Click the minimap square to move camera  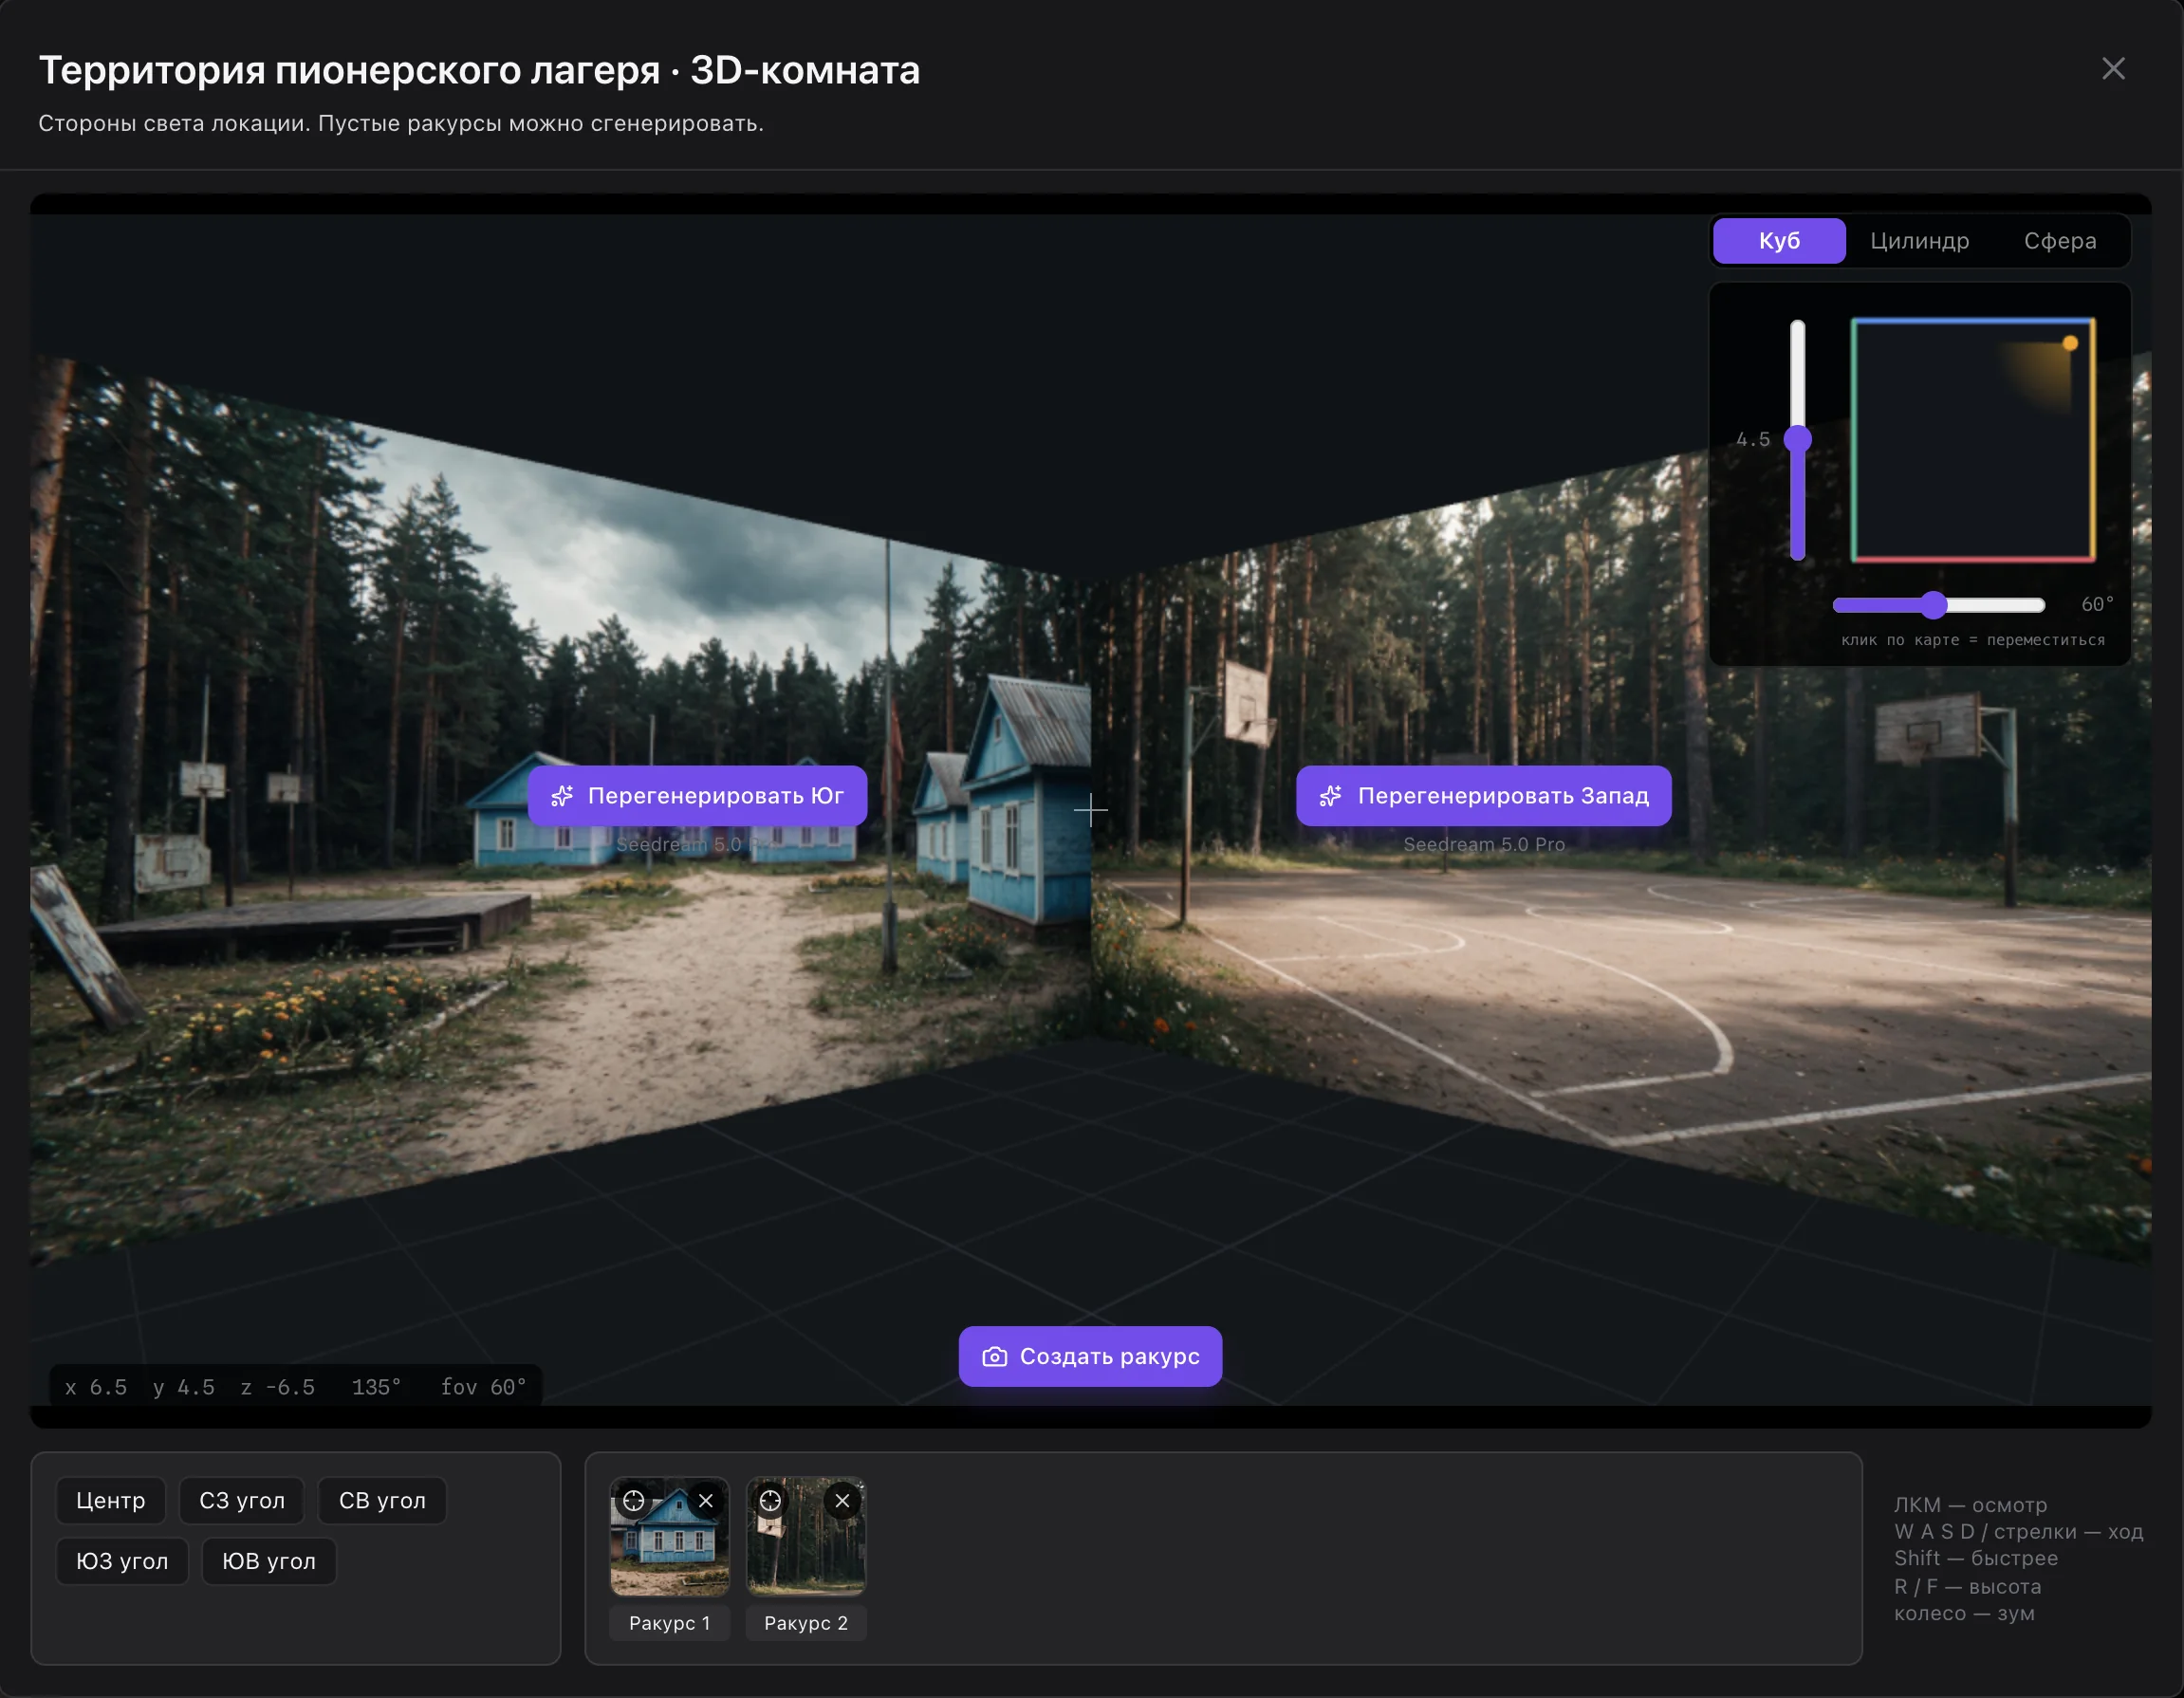point(1973,440)
